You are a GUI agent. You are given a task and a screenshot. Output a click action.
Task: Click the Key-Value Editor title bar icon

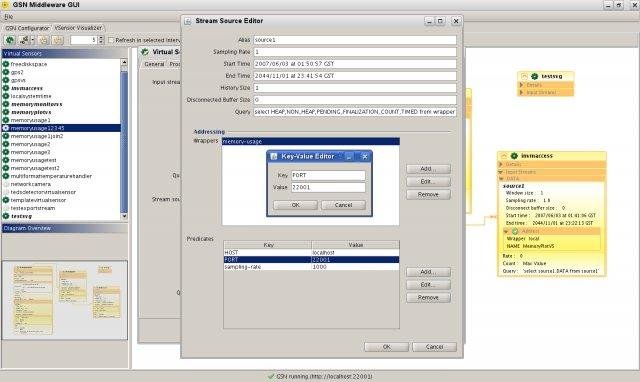[x=274, y=156]
